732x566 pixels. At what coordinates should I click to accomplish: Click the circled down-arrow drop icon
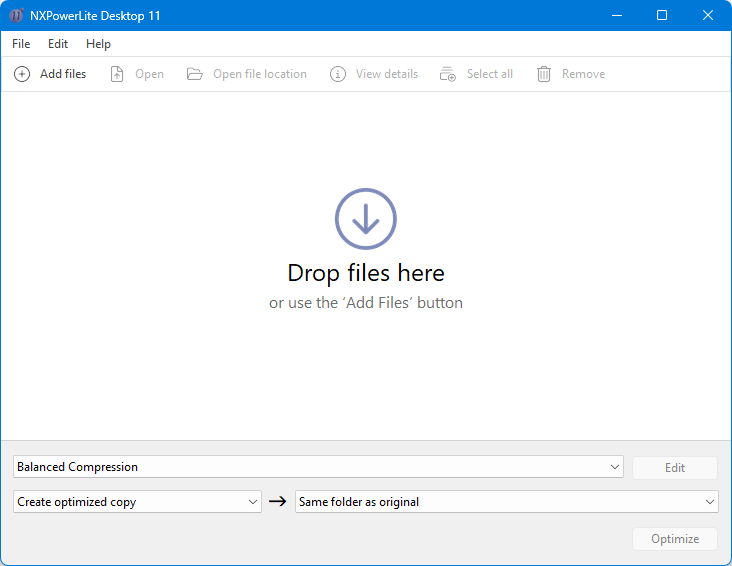point(366,218)
